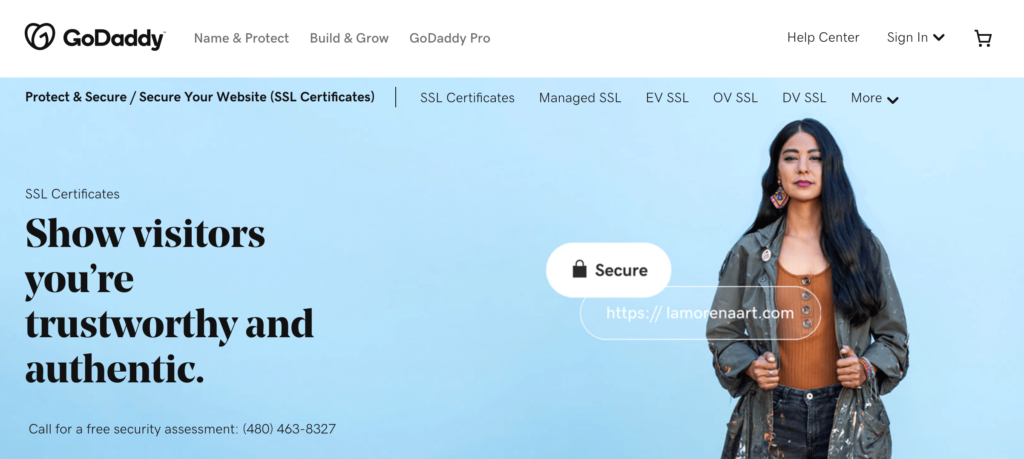Screen dimensions: 1024x459
Task: Open the Build & Grow menu
Action: coord(349,39)
